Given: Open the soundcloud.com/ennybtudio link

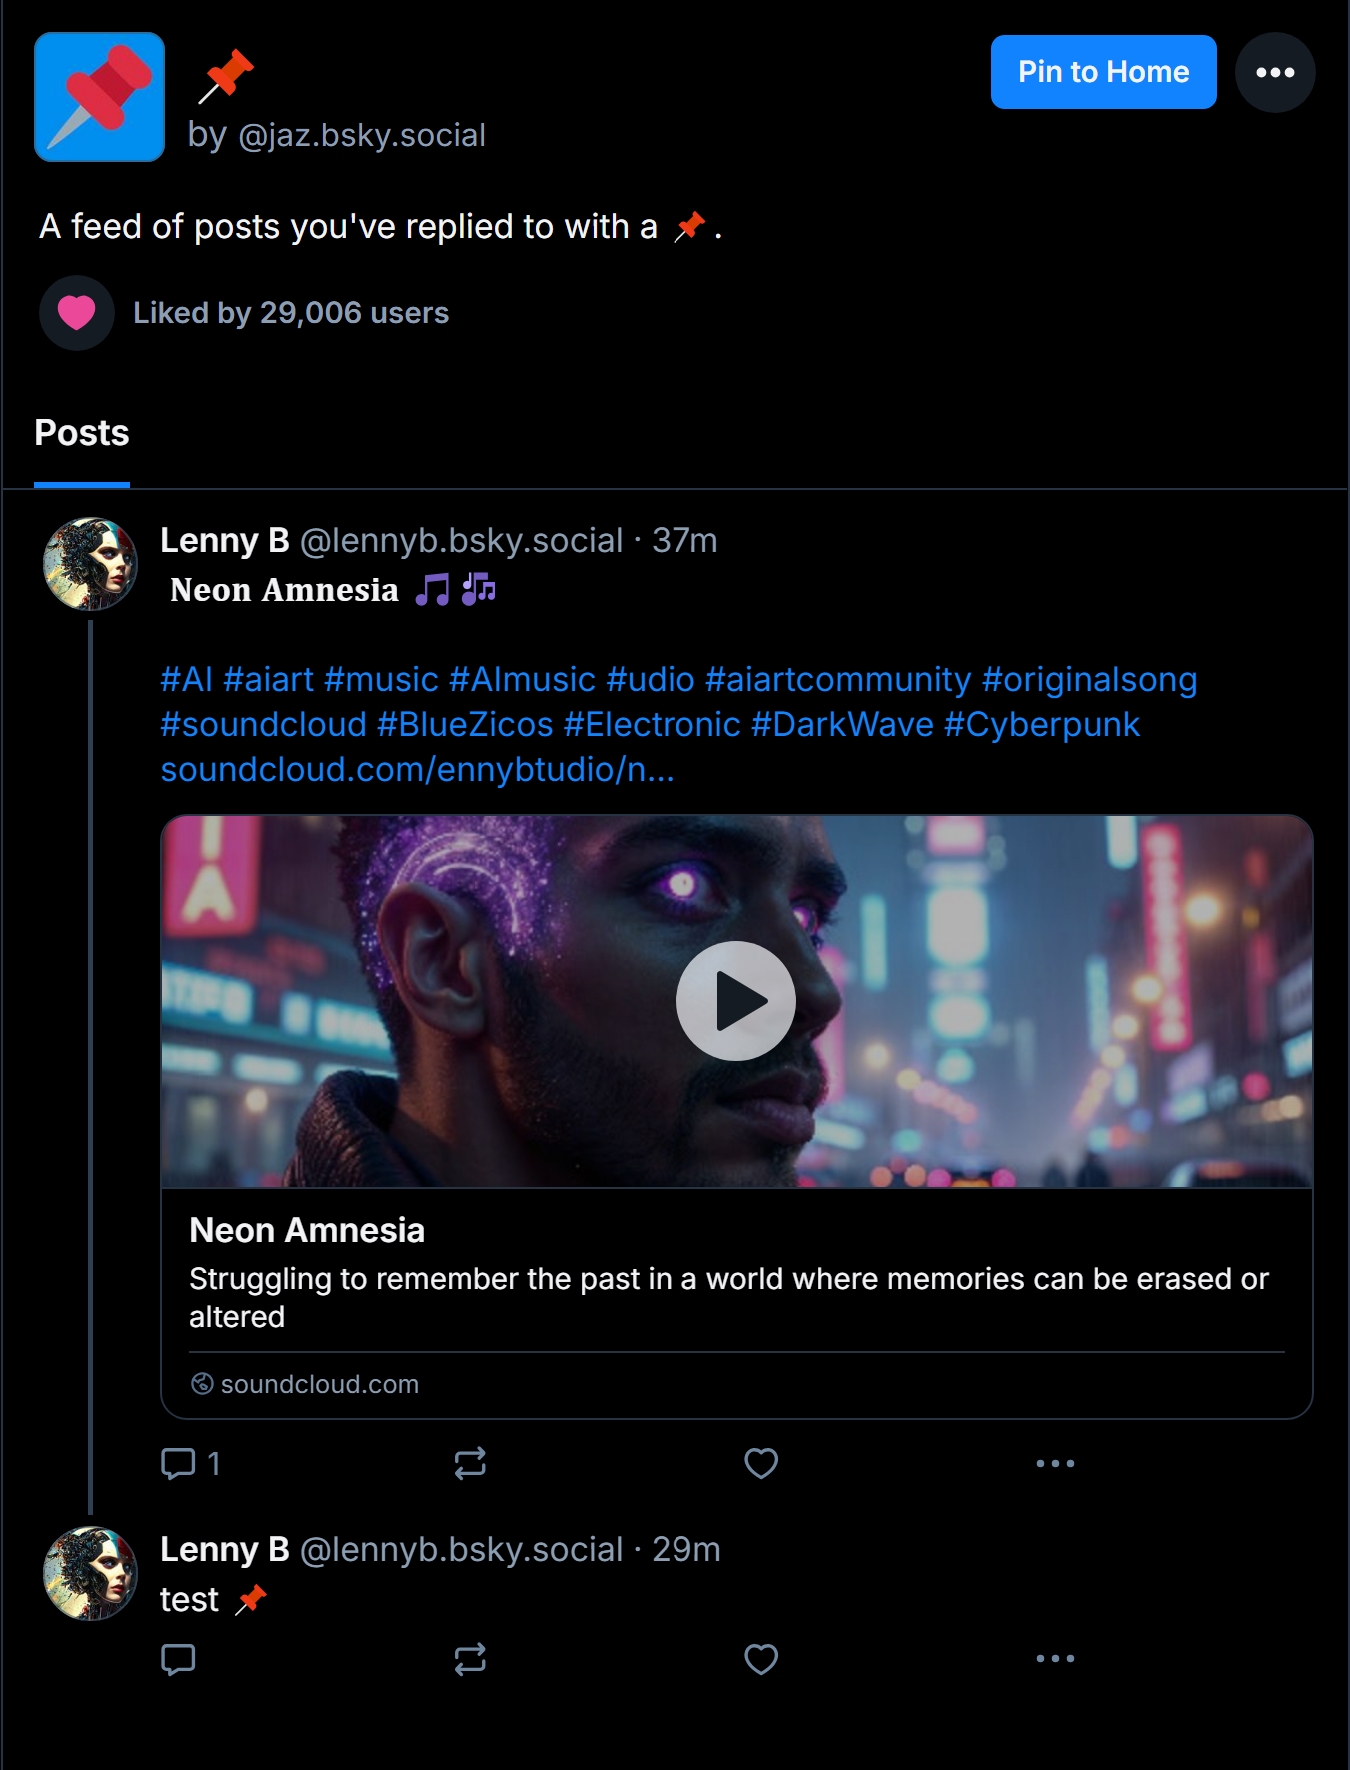Looking at the screenshot, I should (417, 769).
